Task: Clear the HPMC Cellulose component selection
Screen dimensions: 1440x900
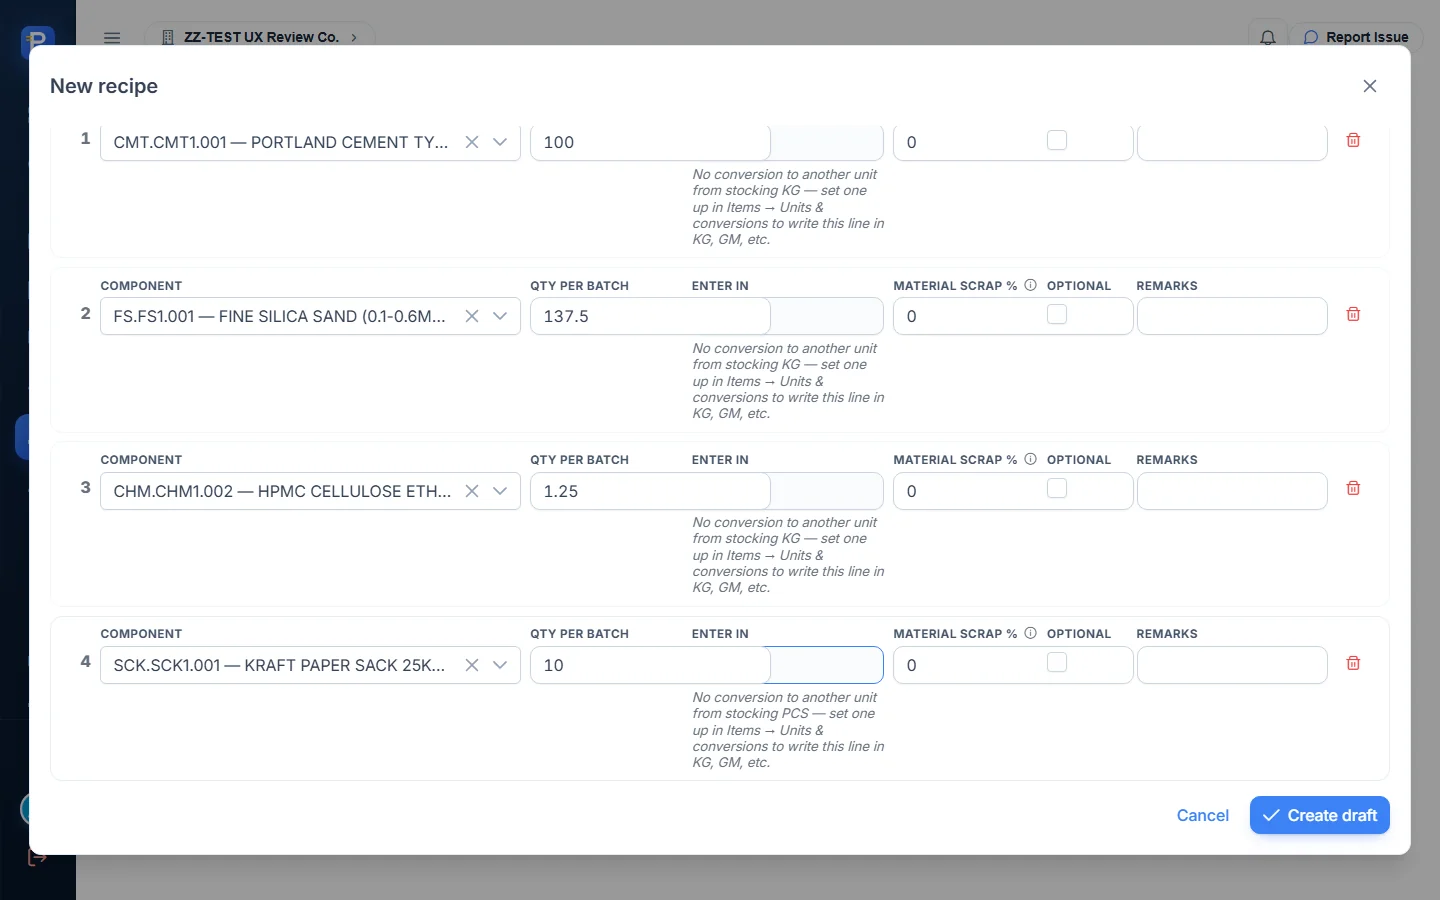Action: [472, 491]
